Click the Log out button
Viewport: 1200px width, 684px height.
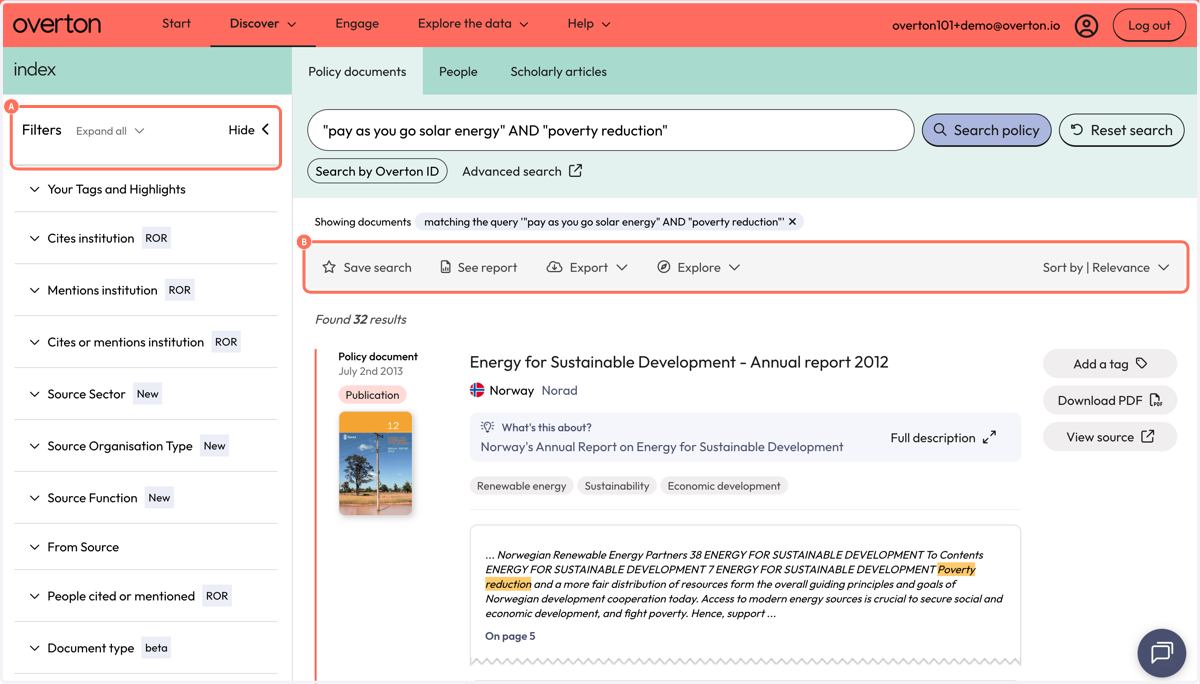[1149, 26]
